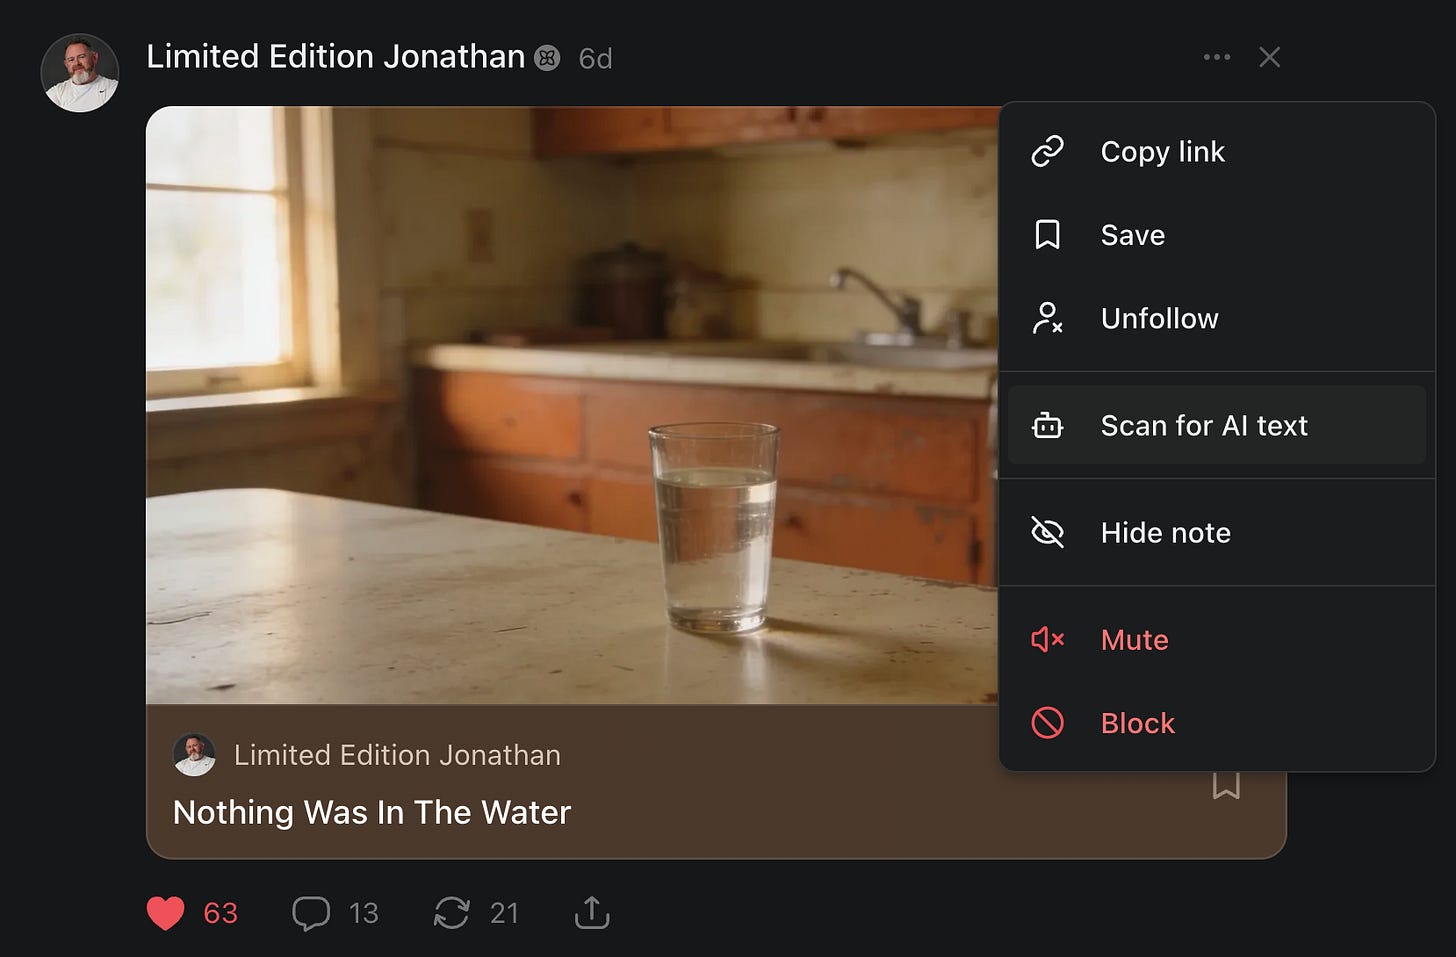Screen dimensions: 1456x957
Task: Select Copy link from the menu
Action: 1217,151
